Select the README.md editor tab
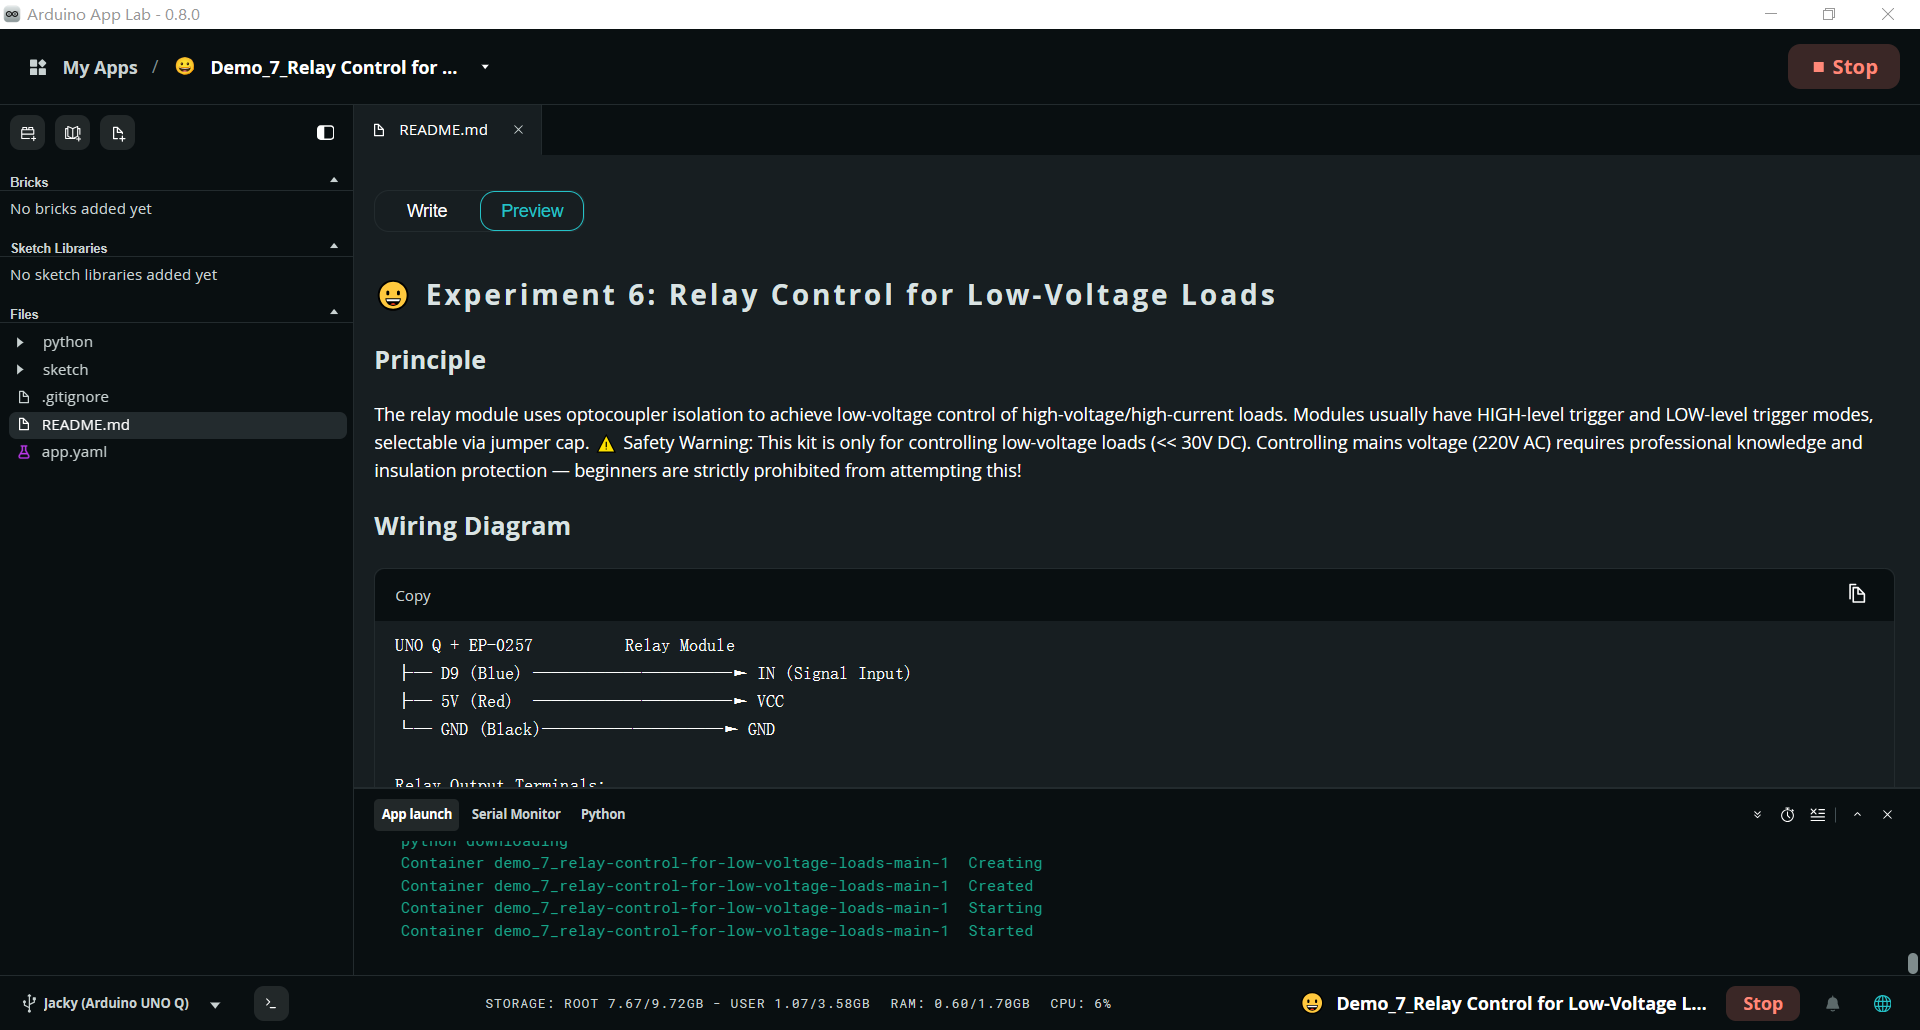This screenshot has height=1030, width=1920. click(448, 130)
